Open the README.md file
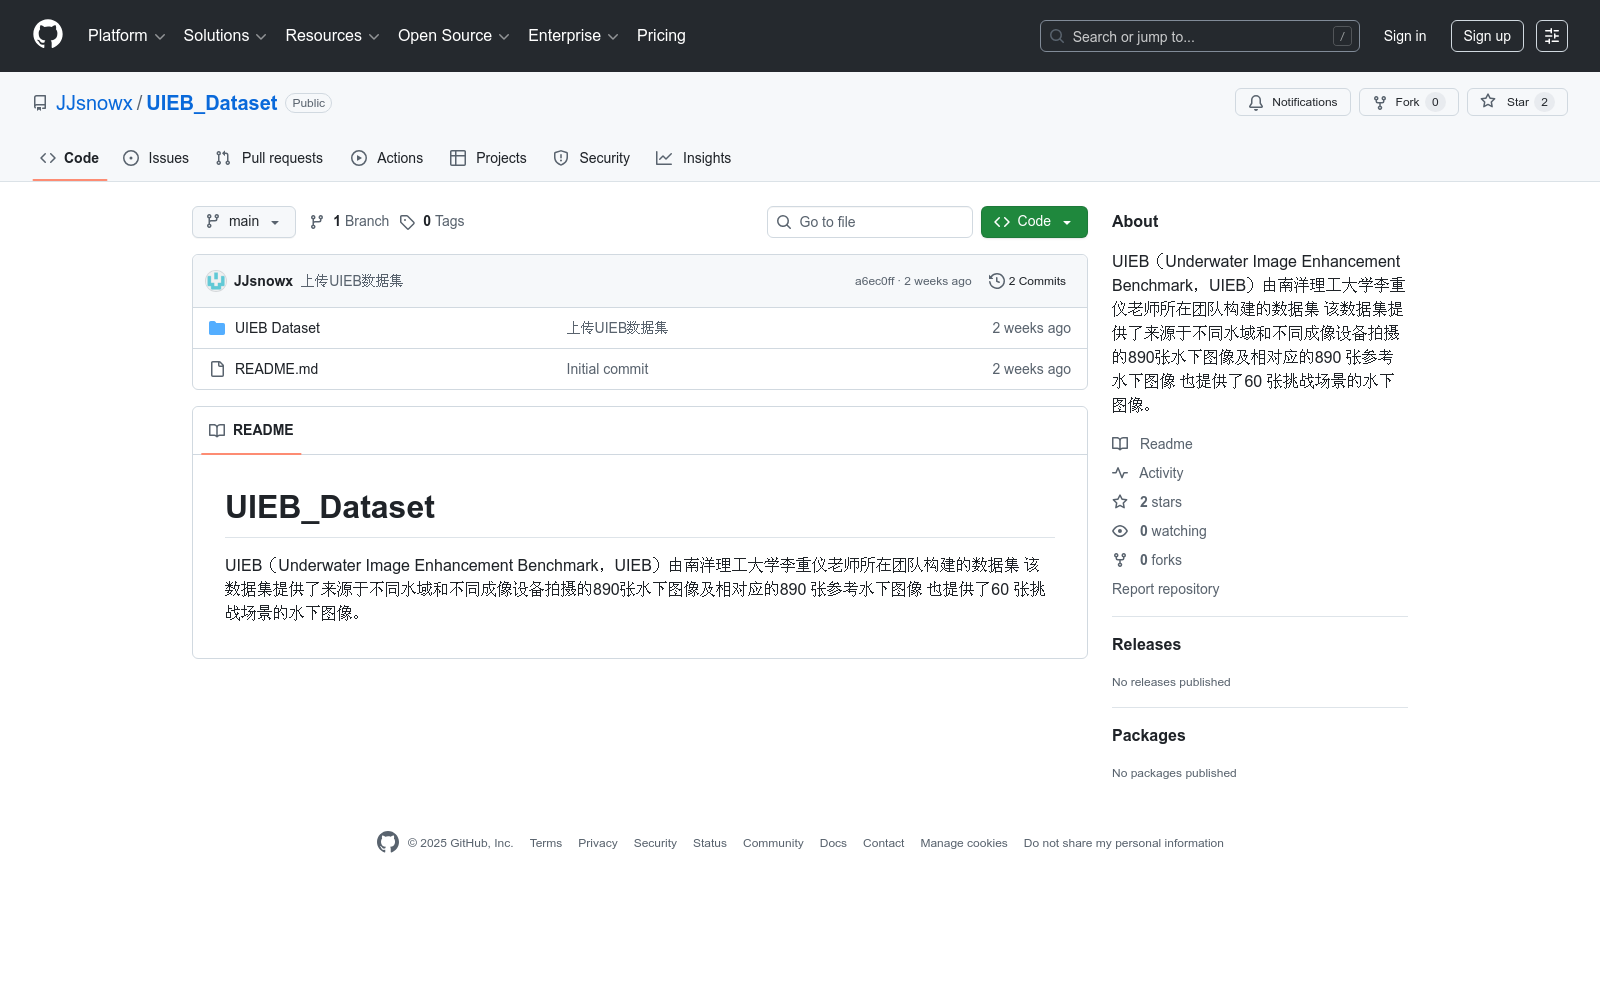The width and height of the screenshot is (1600, 1000). 276,369
